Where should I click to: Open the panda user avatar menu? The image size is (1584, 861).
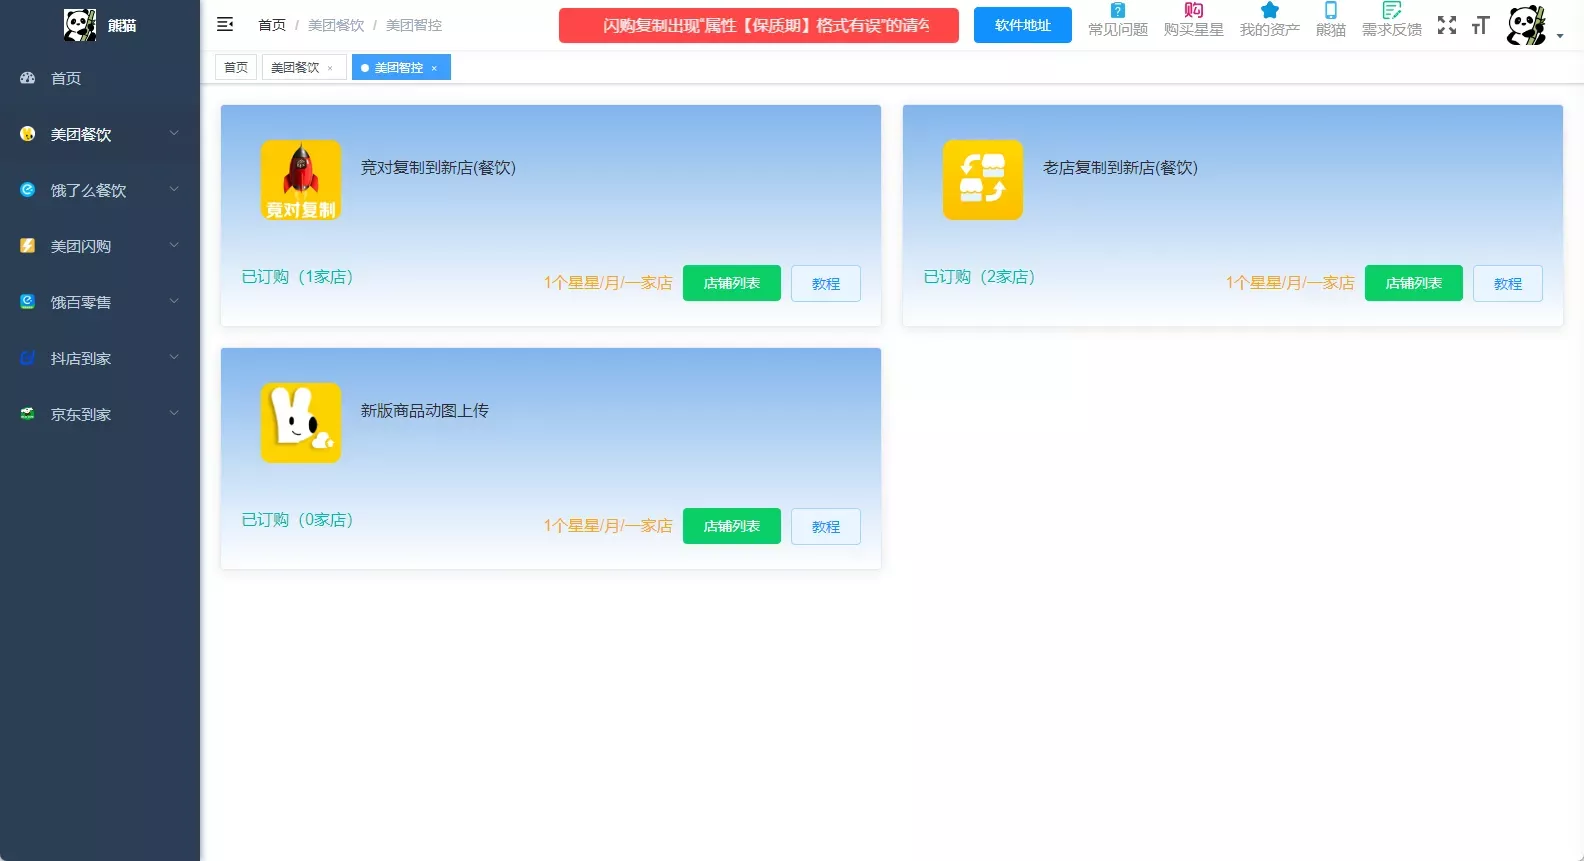[x=1527, y=26]
